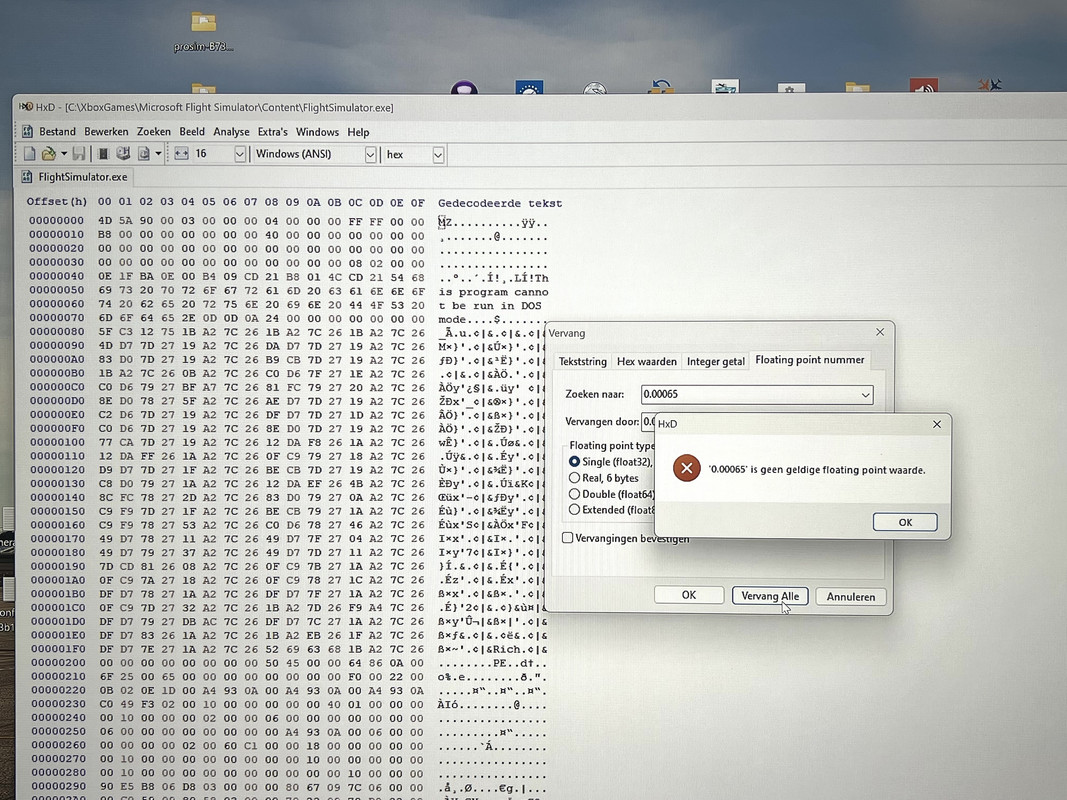Viewport: 1067px width, 800px height.
Task: Click offset row 00000000
Action: 56,220
